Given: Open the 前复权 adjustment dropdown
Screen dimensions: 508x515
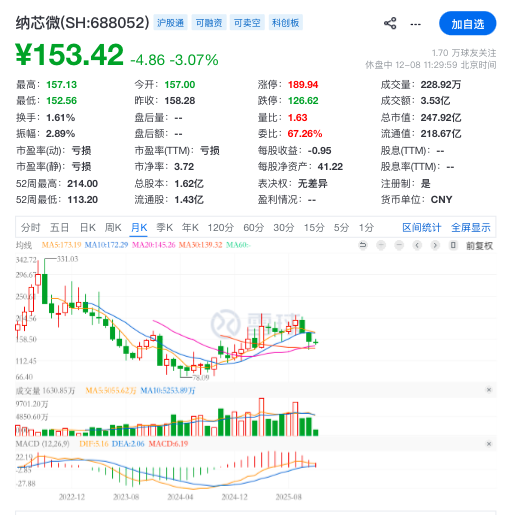Looking at the screenshot, I should click(x=479, y=246).
